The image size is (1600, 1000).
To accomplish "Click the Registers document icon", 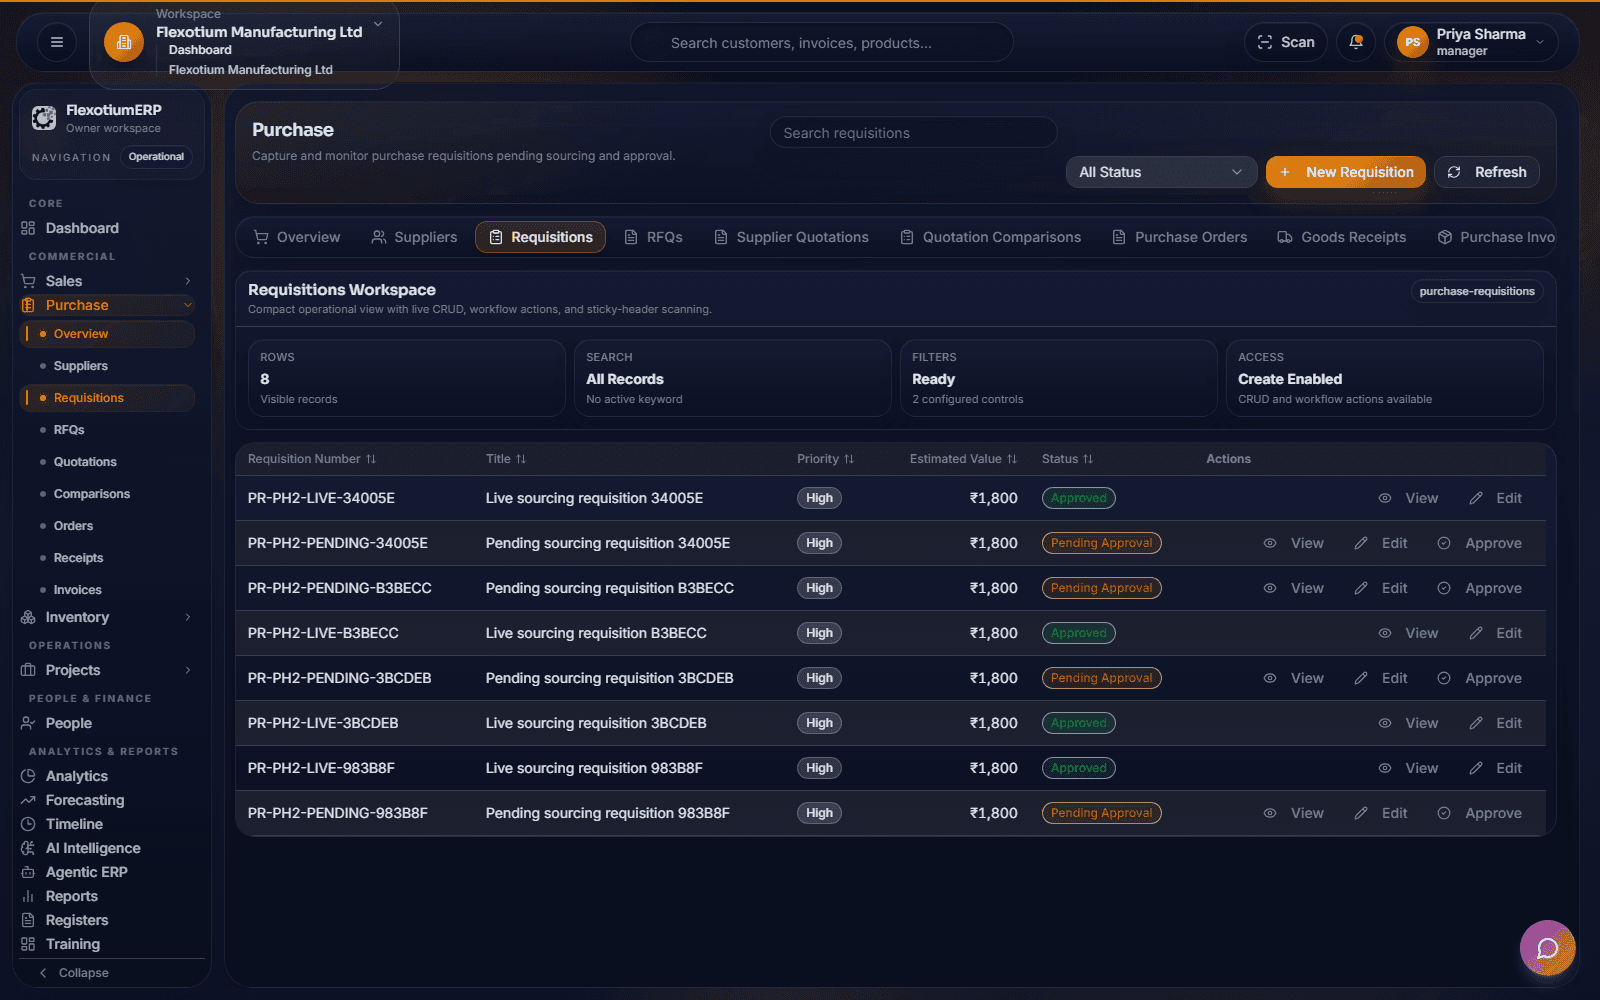I will coord(28,920).
